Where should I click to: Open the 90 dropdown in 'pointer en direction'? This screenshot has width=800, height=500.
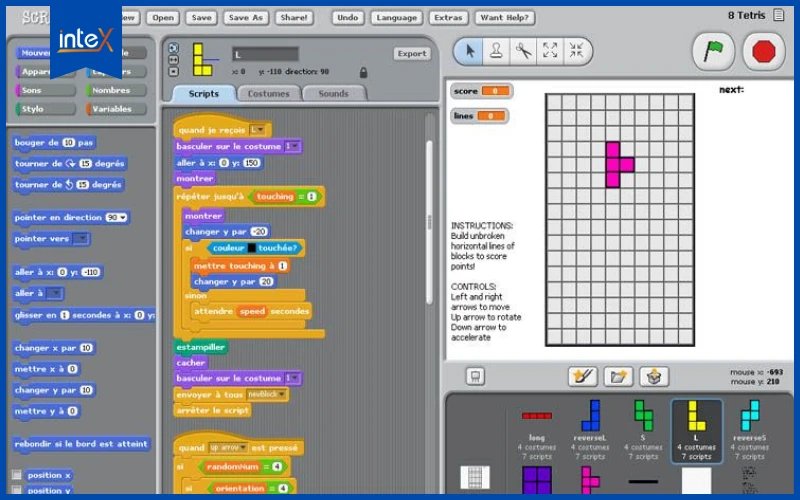[x=116, y=217]
